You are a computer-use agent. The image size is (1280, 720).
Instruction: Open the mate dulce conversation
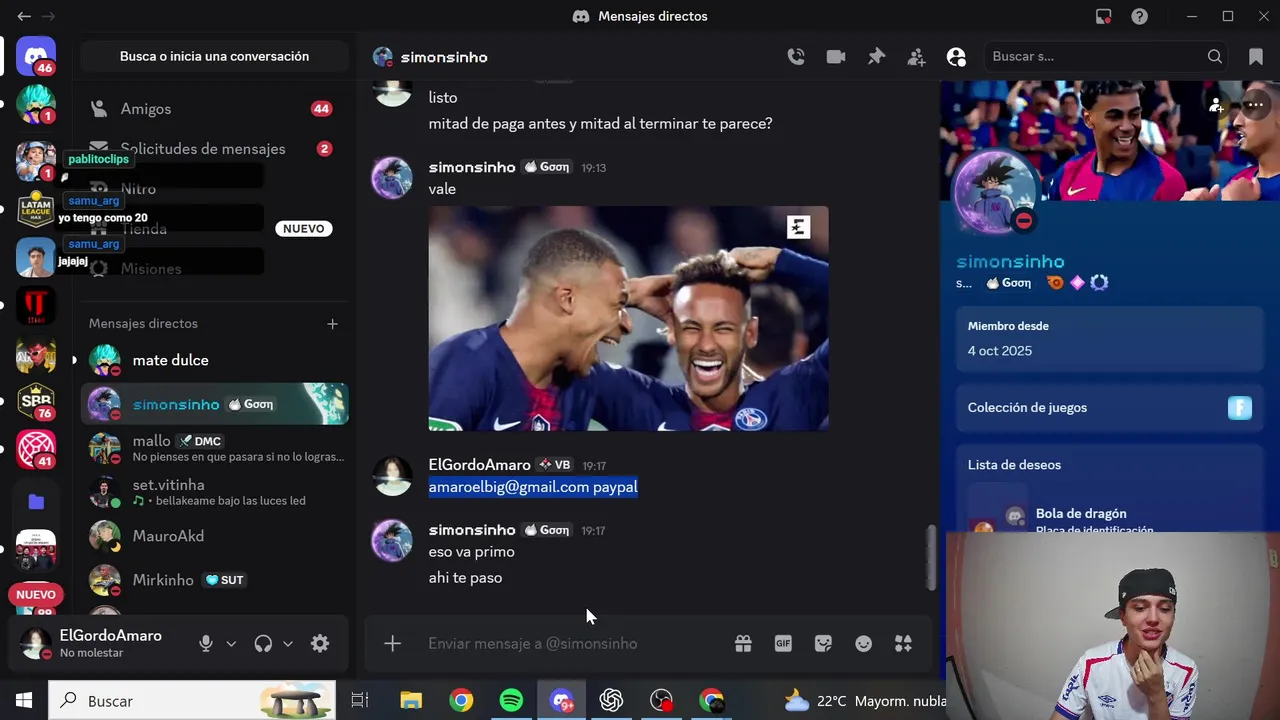point(215,360)
